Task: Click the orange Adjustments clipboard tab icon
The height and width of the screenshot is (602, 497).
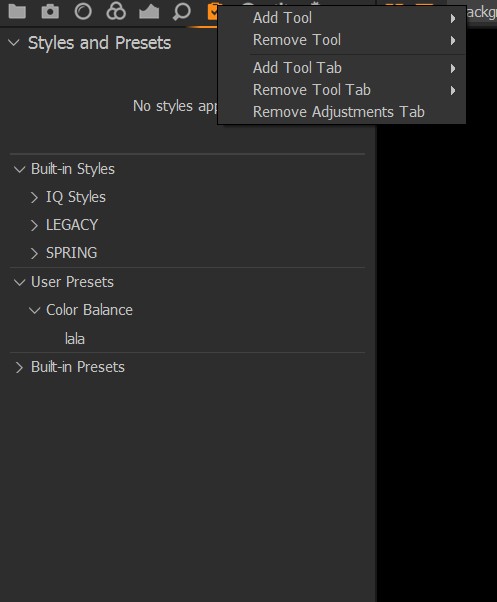Action: [x=213, y=12]
